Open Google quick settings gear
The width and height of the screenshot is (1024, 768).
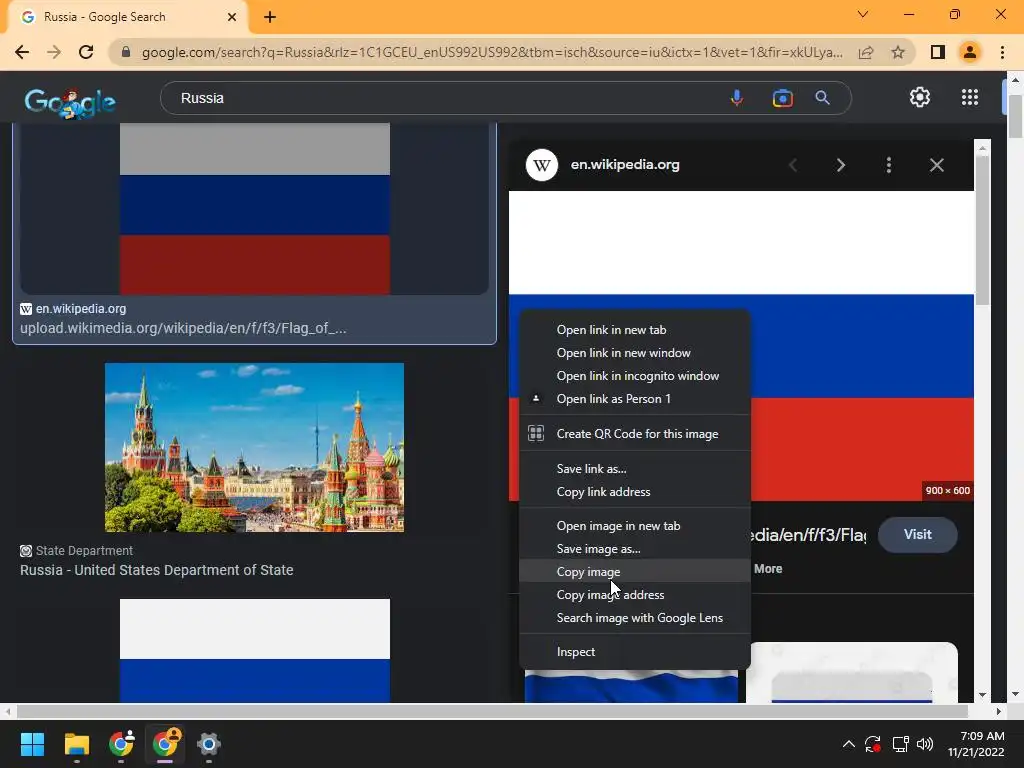[x=920, y=97]
